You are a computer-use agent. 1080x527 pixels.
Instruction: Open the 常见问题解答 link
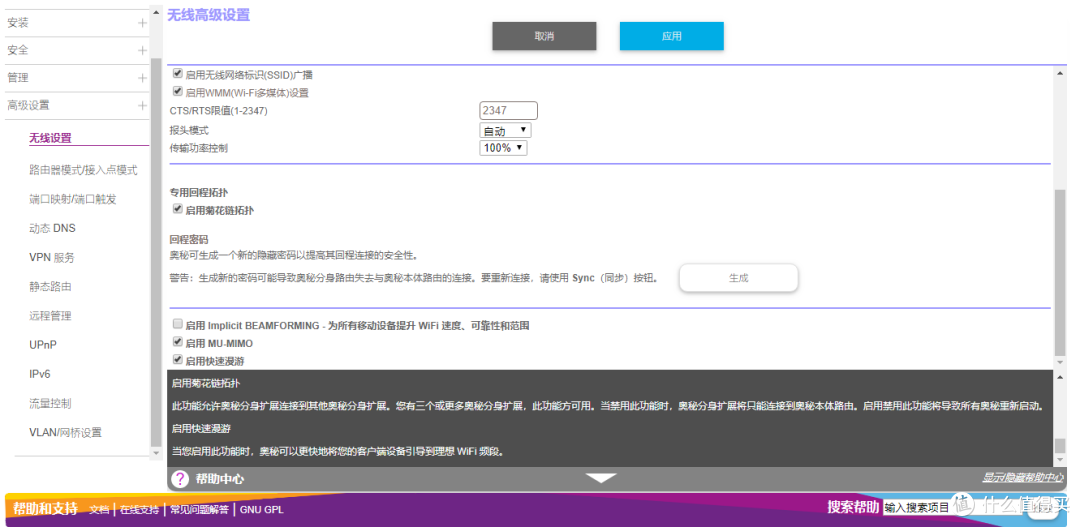(200, 510)
